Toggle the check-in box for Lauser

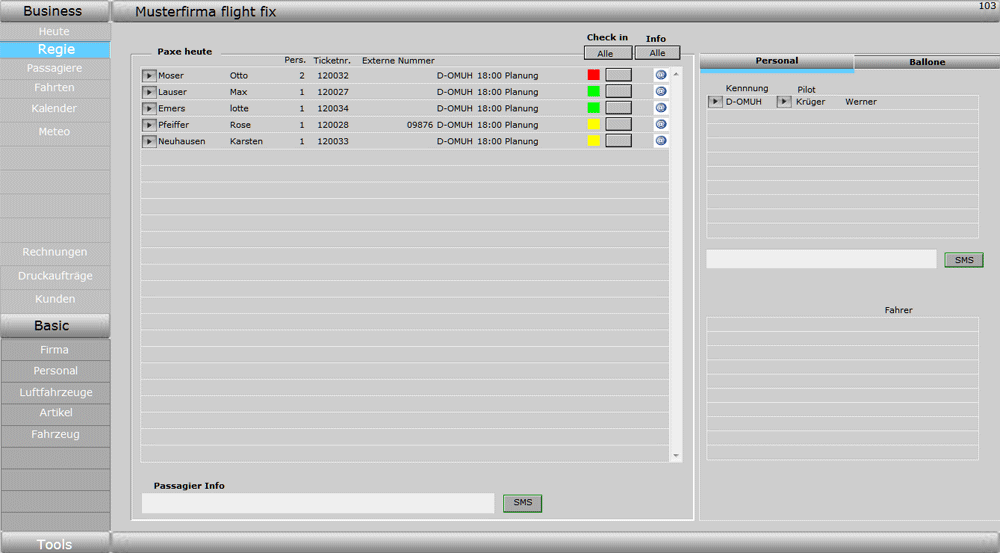(x=619, y=91)
